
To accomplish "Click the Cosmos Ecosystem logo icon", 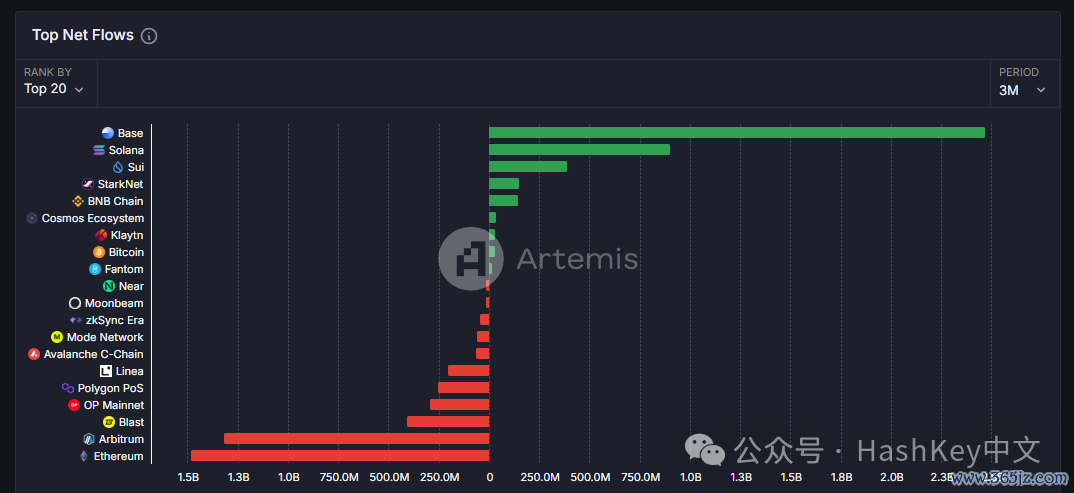I will click(32, 218).
